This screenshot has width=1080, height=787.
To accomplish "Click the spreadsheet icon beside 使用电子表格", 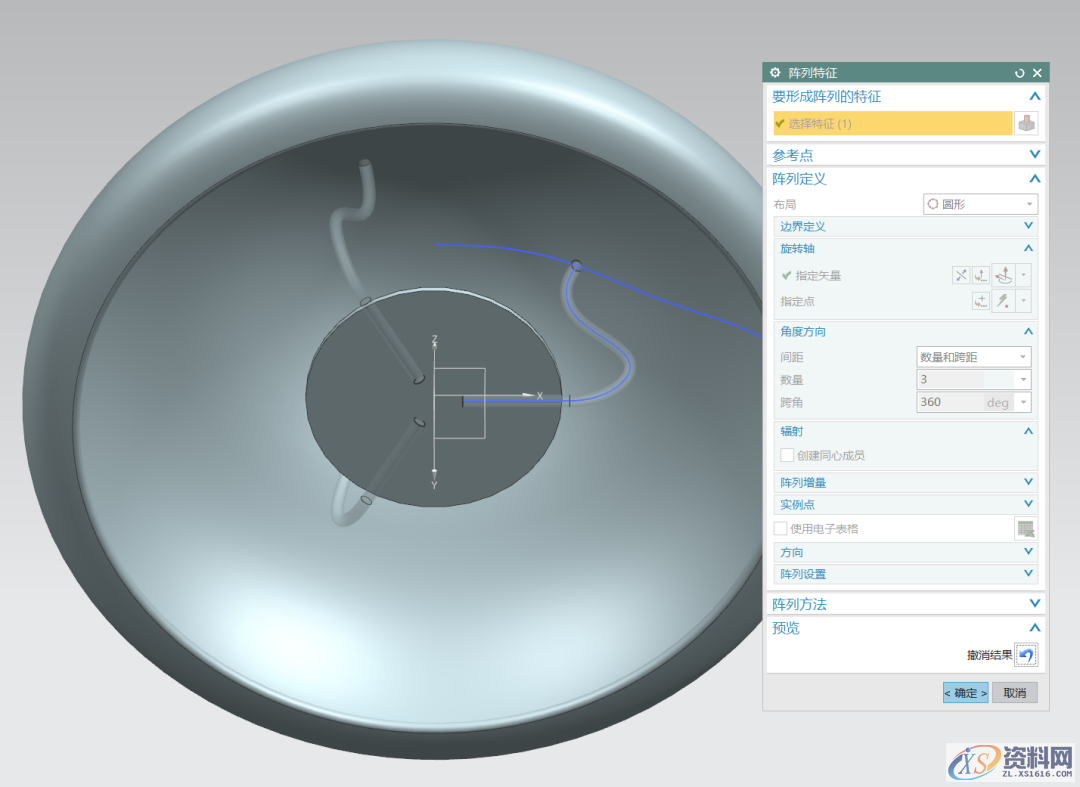I will pyautogui.click(x=1026, y=529).
